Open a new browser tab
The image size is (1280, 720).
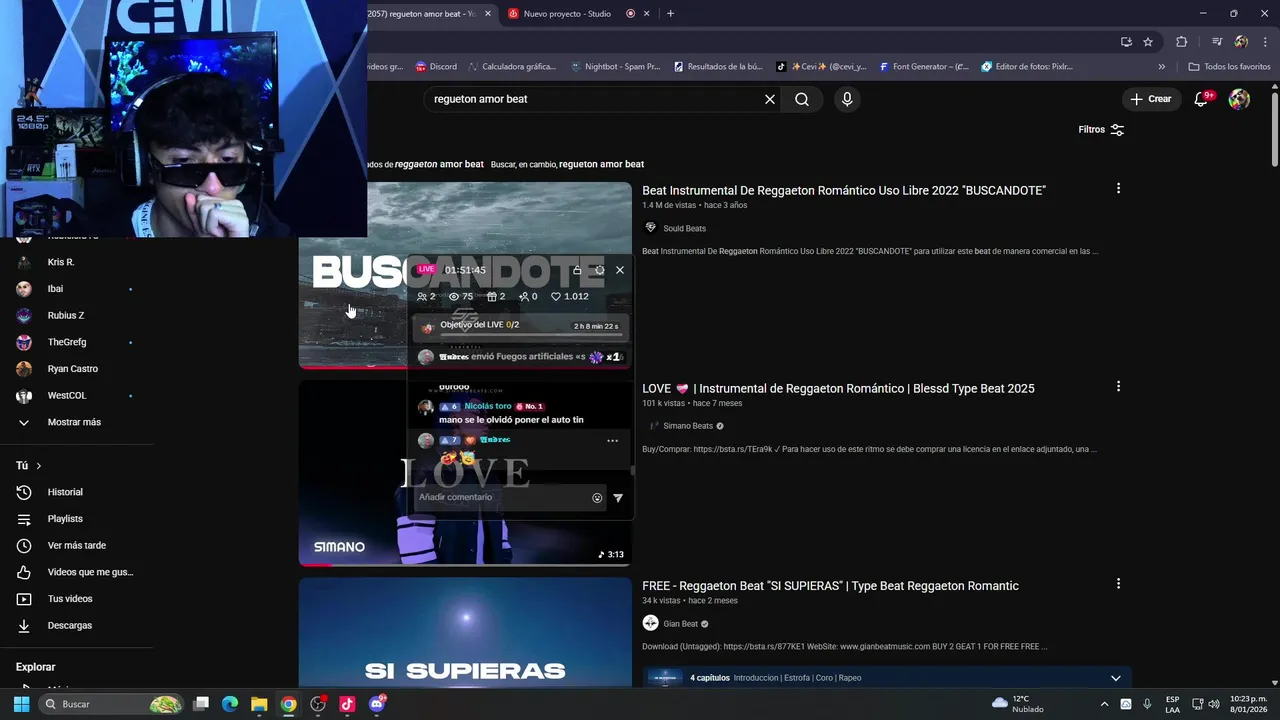(670, 13)
